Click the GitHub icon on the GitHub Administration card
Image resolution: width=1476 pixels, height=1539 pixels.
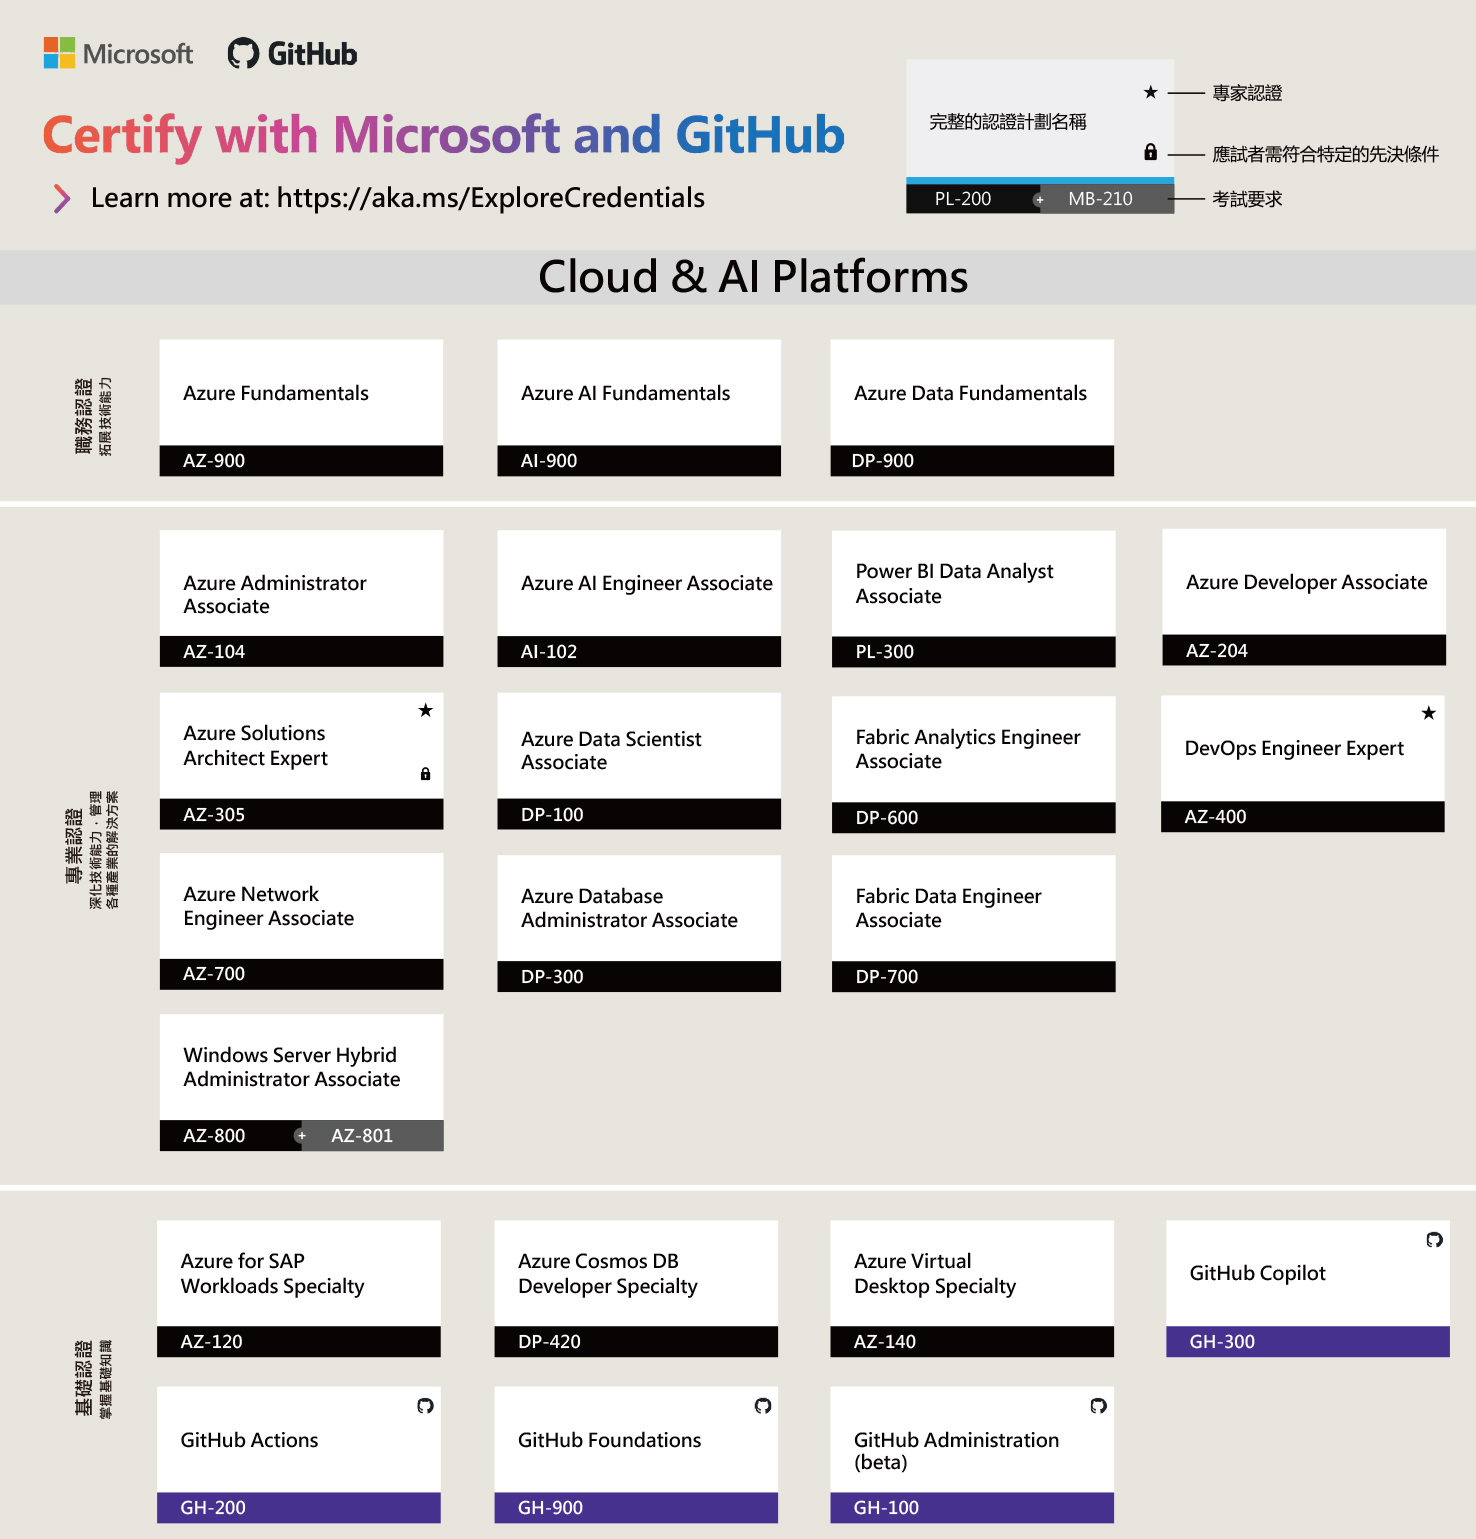pos(1098,1406)
